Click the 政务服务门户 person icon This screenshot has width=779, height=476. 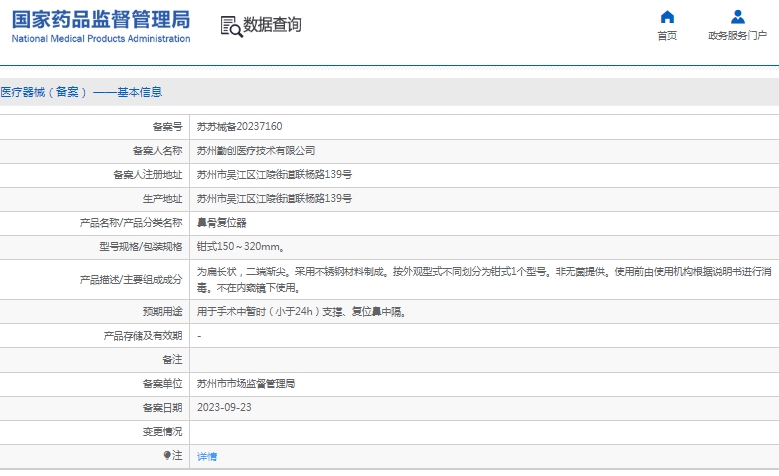pos(738,17)
